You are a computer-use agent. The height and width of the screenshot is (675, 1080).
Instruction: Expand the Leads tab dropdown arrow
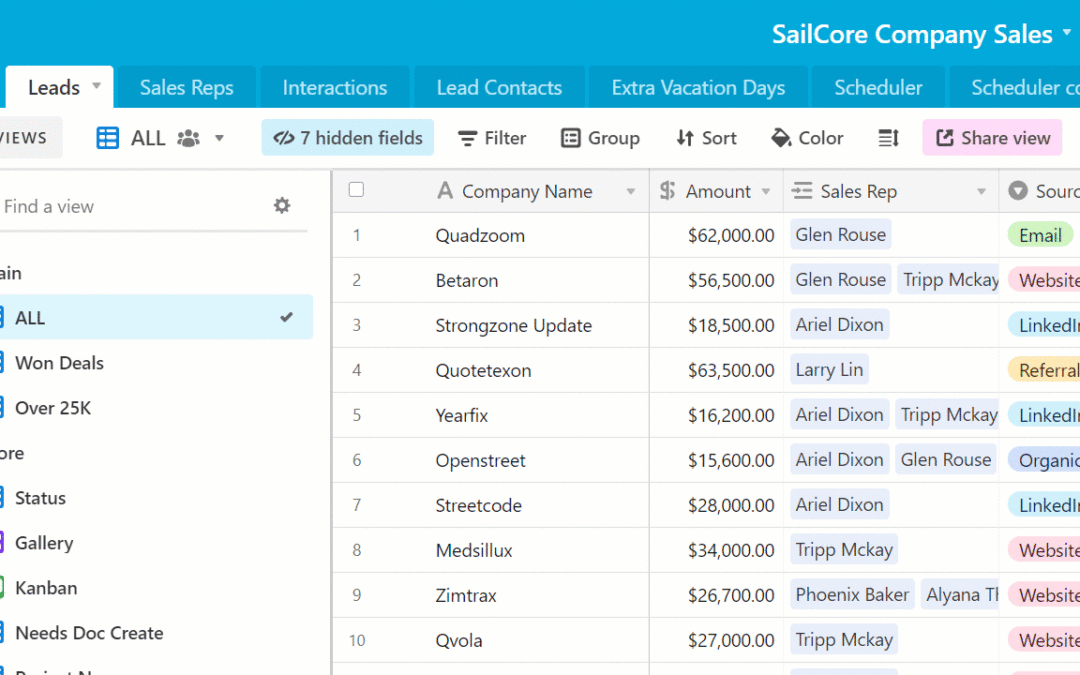point(96,87)
